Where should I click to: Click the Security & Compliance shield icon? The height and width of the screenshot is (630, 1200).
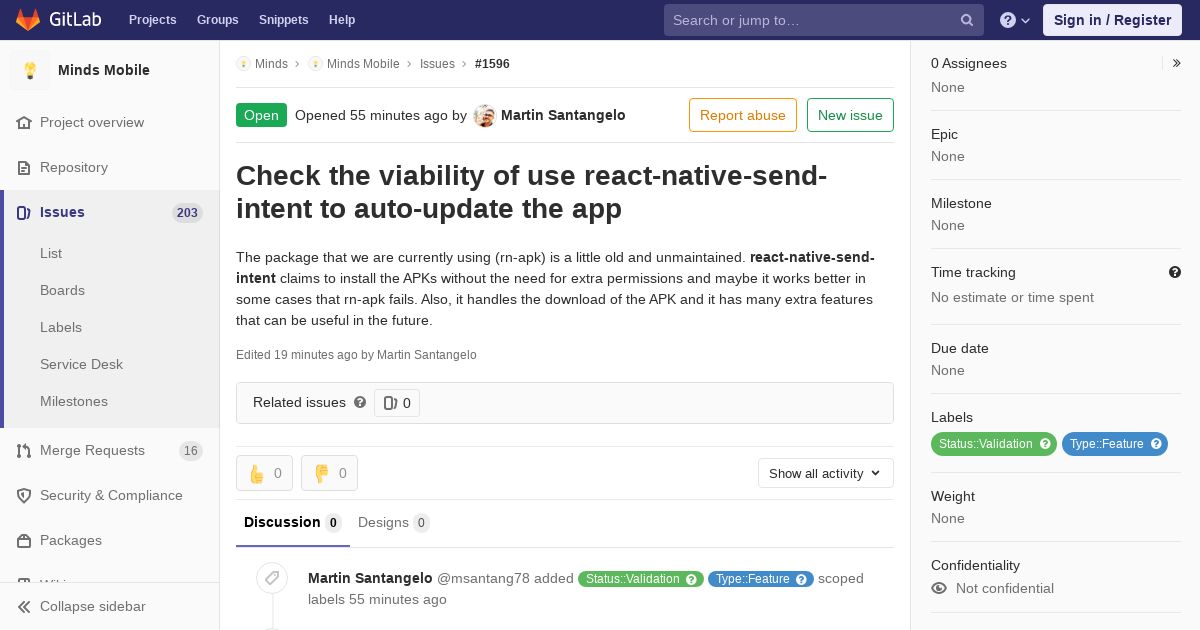point(24,495)
